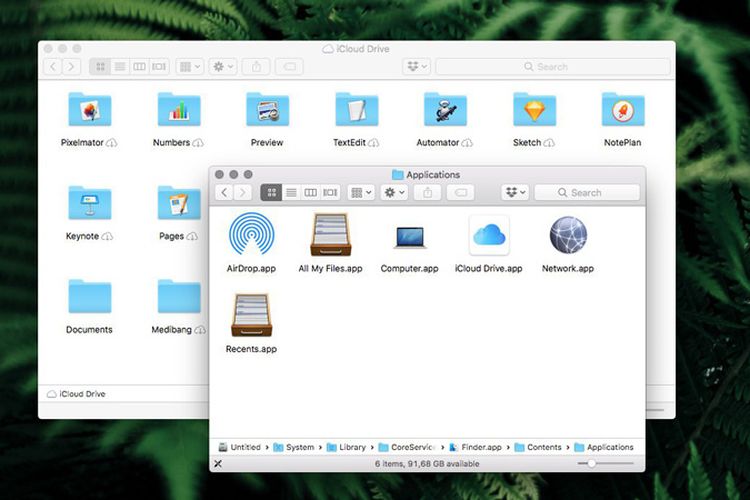
Task: Open TextEdit folder in iCloud Drive
Action: coord(356,109)
